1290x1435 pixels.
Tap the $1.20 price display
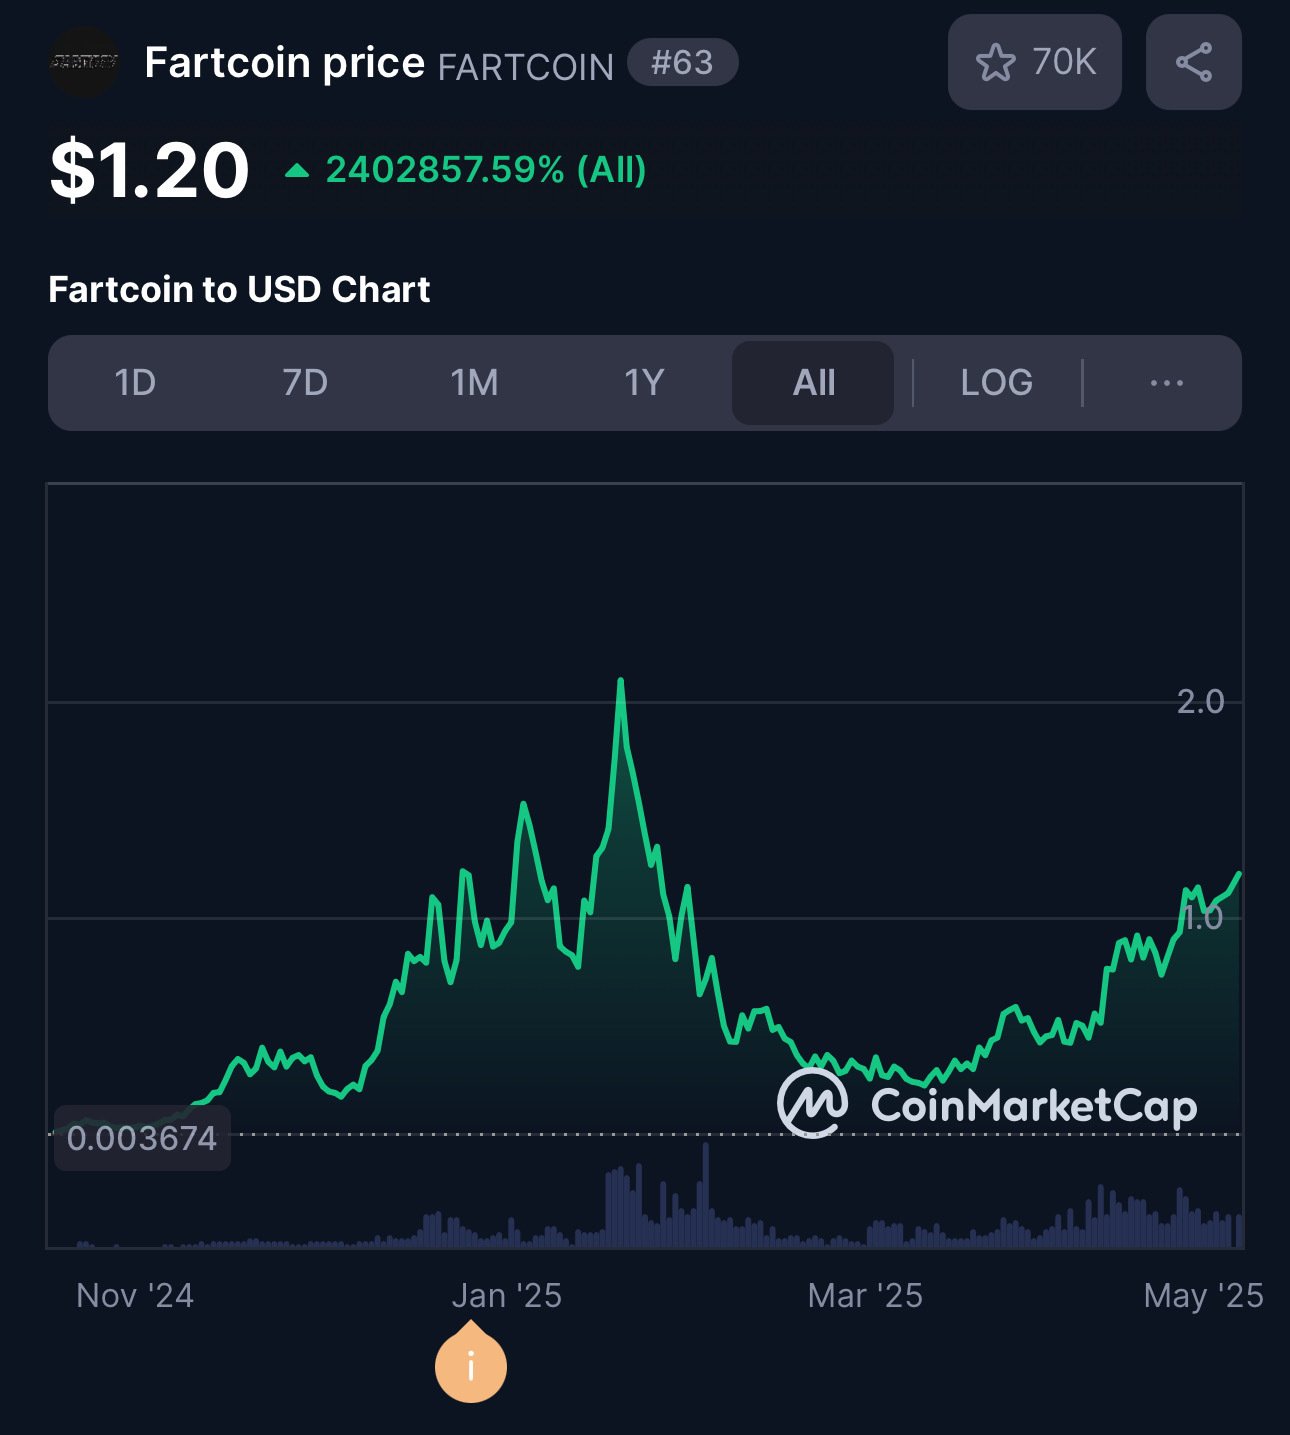pyautogui.click(x=149, y=170)
